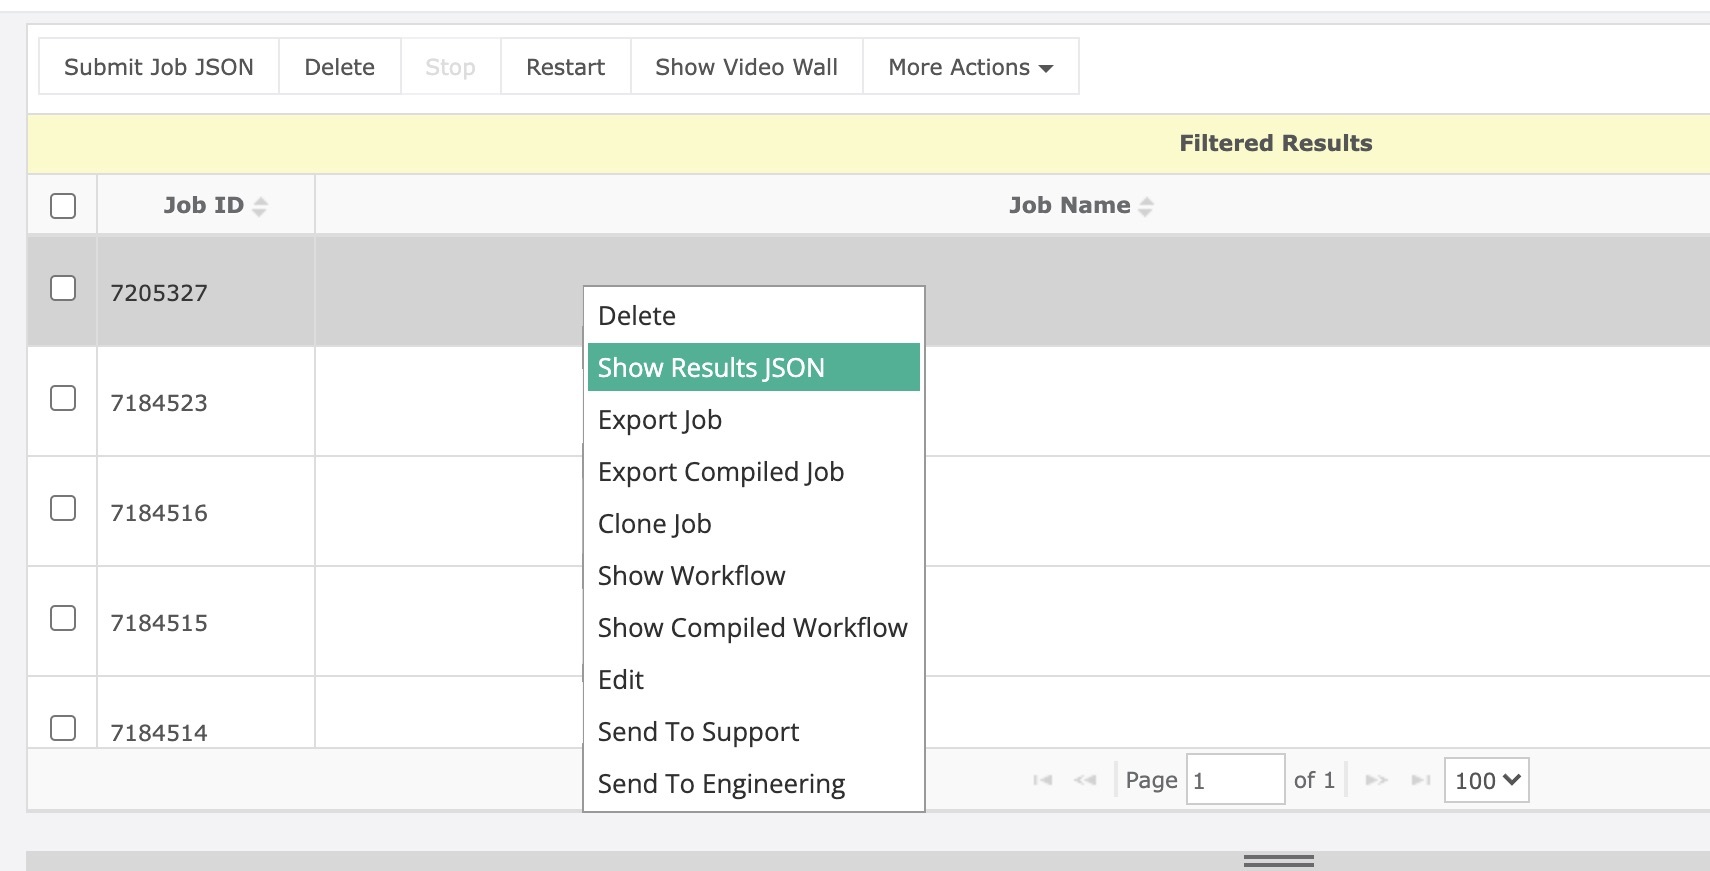This screenshot has width=1710, height=871.
Task: Go to the next page icon
Action: [1377, 780]
